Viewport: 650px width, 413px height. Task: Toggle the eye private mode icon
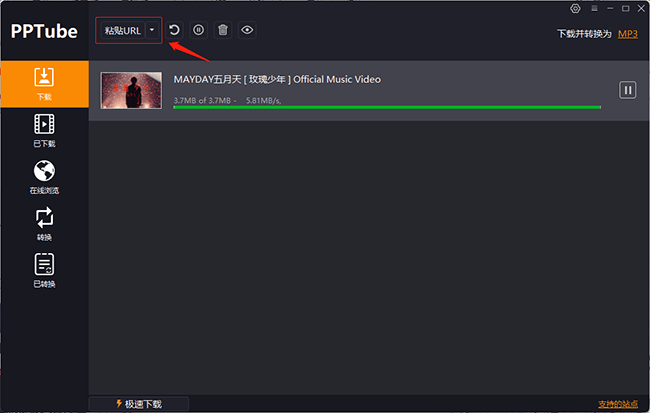[x=247, y=30]
